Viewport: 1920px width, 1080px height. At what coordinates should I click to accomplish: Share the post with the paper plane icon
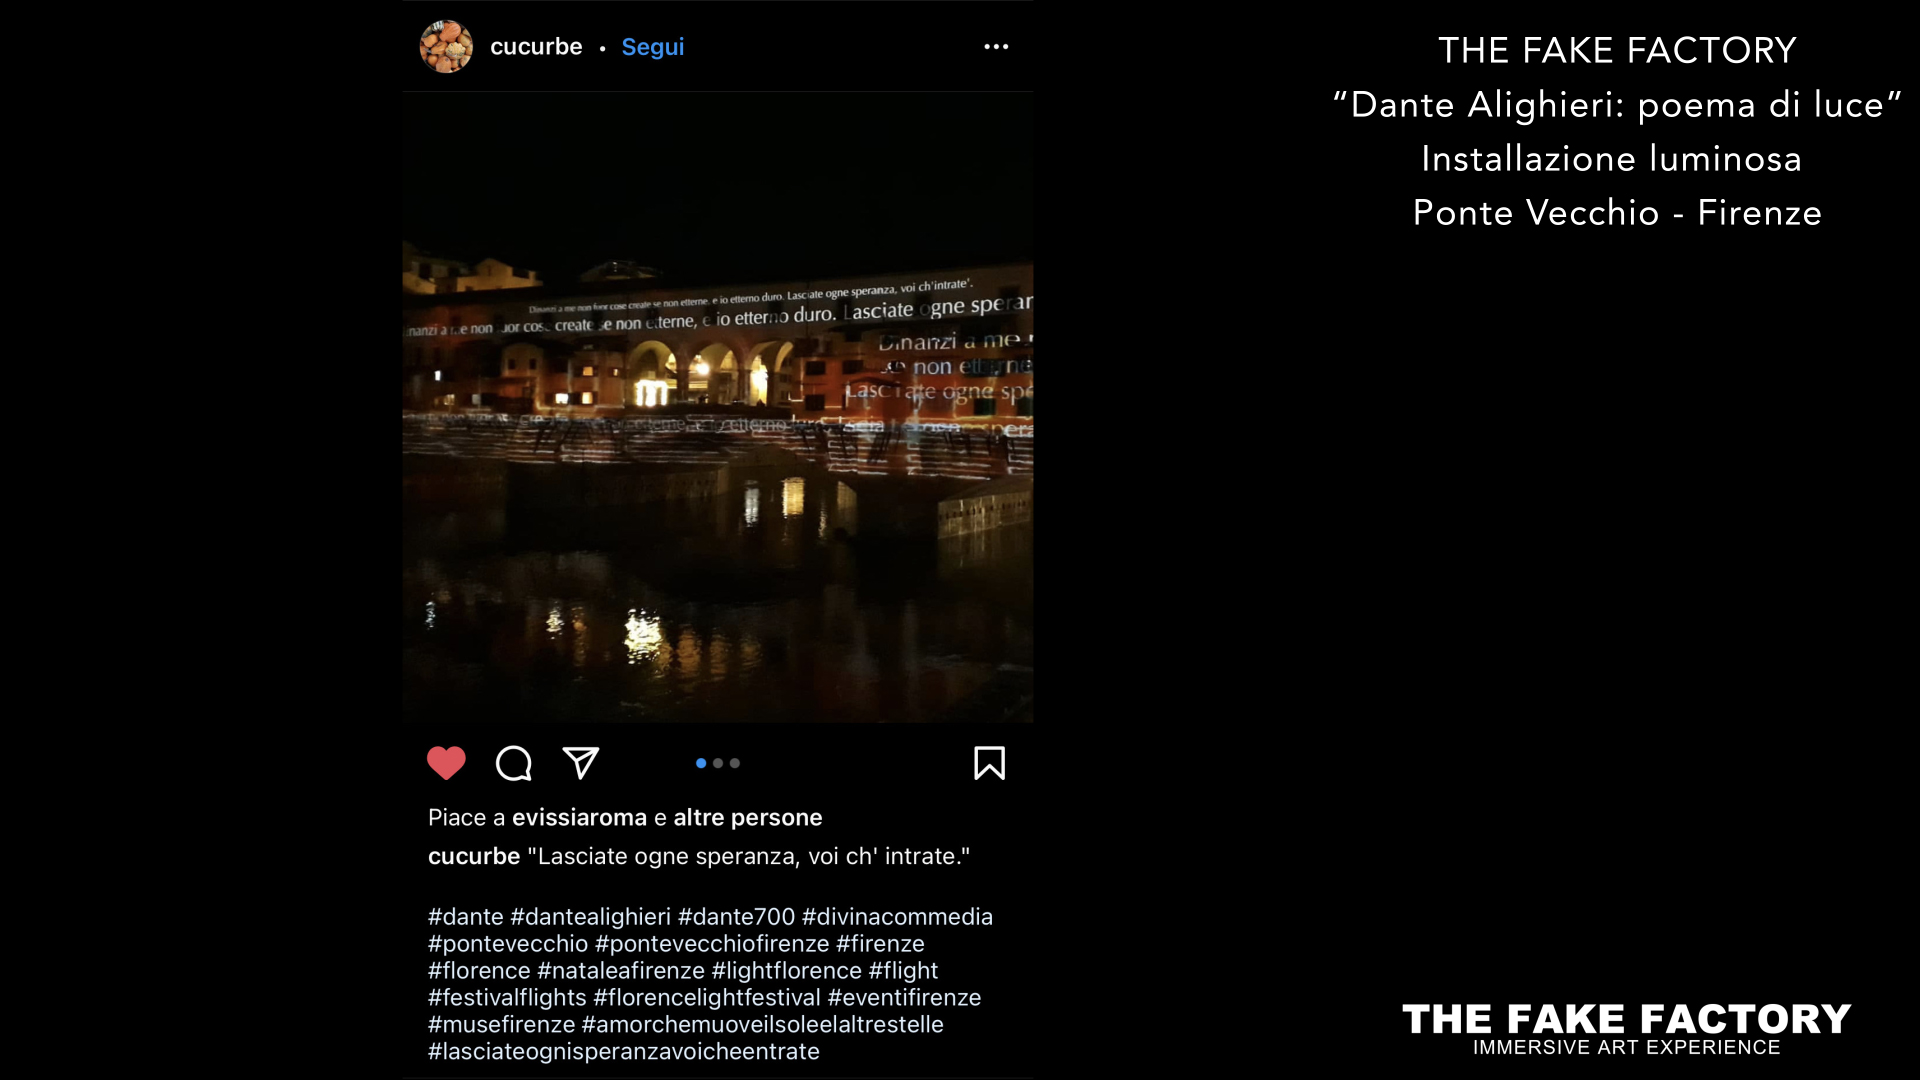581,763
